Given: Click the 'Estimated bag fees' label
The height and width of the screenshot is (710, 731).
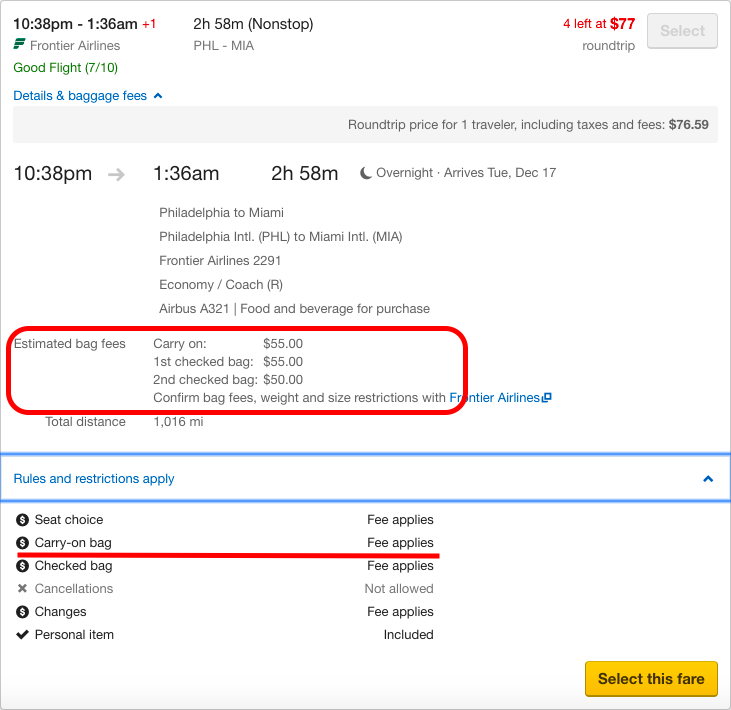Looking at the screenshot, I should coord(69,344).
